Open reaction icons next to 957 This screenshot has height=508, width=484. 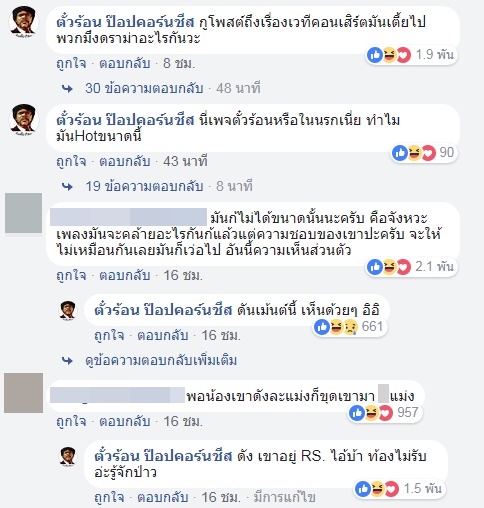tap(385, 413)
